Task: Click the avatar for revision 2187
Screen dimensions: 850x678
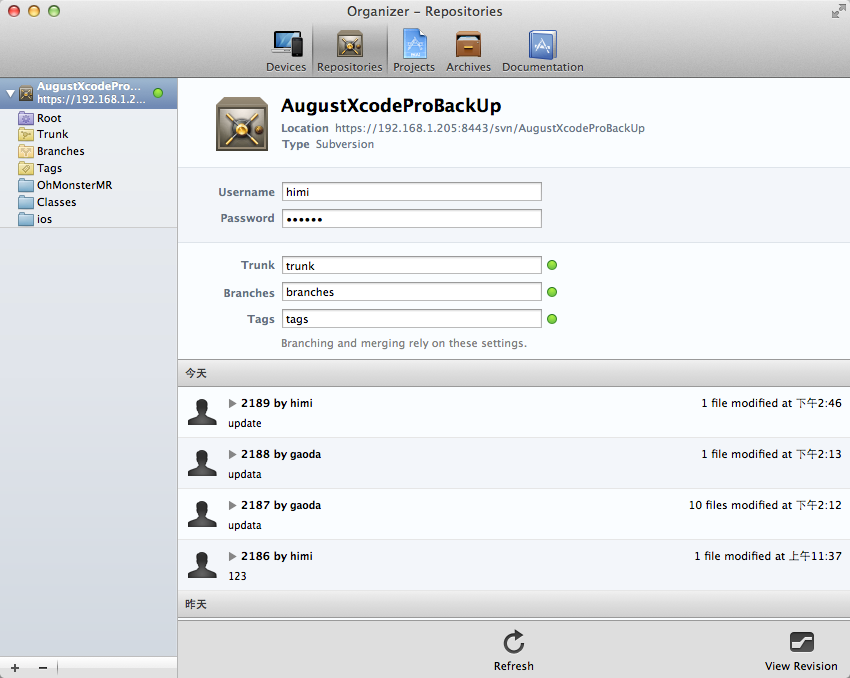Action: [202, 514]
